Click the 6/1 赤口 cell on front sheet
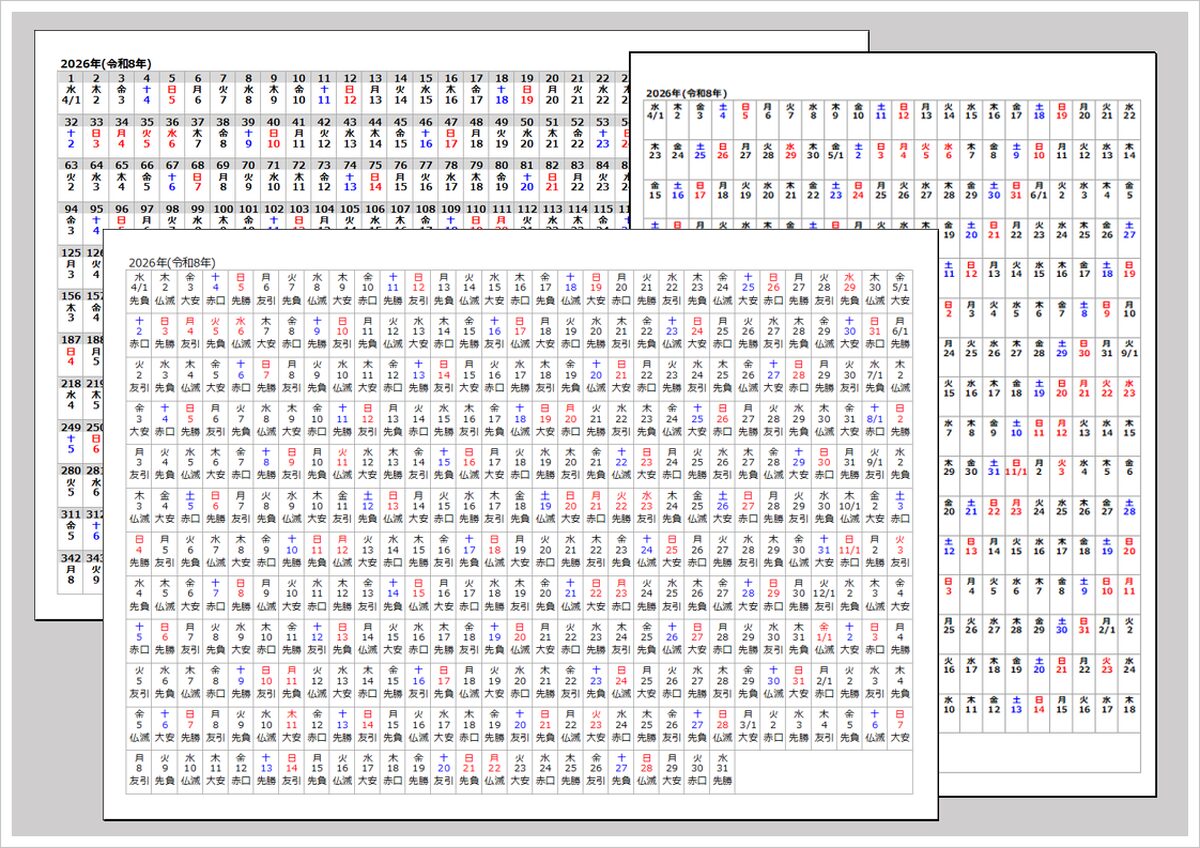The height and width of the screenshot is (848, 1200). [x=898, y=332]
